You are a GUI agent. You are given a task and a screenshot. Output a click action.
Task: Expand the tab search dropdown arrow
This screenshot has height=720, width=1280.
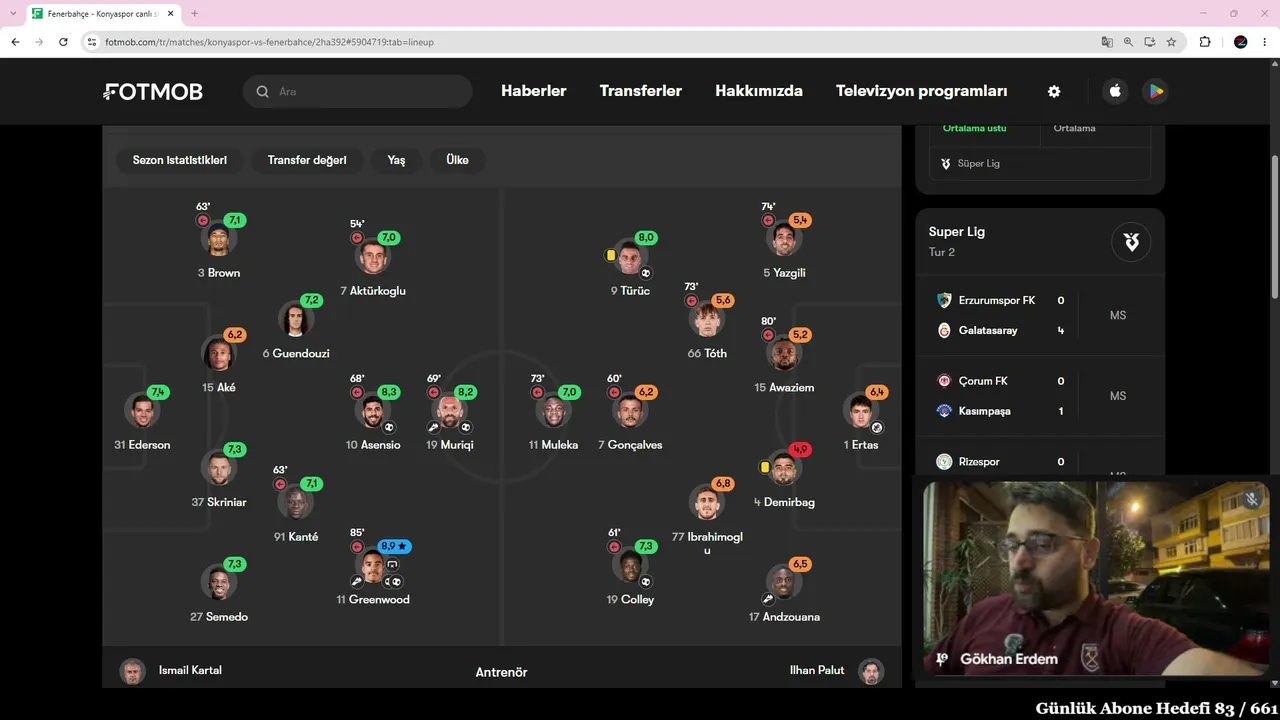pyautogui.click(x=13, y=14)
